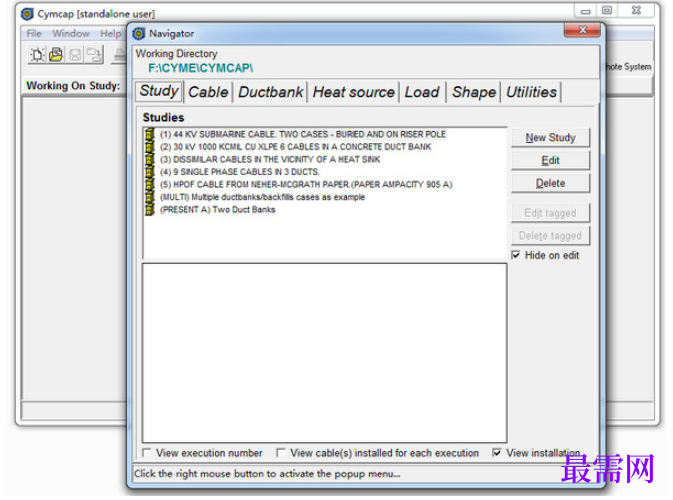Click the icon beside study (5) HPOF CABLE
673x500 pixels.
[149, 184]
